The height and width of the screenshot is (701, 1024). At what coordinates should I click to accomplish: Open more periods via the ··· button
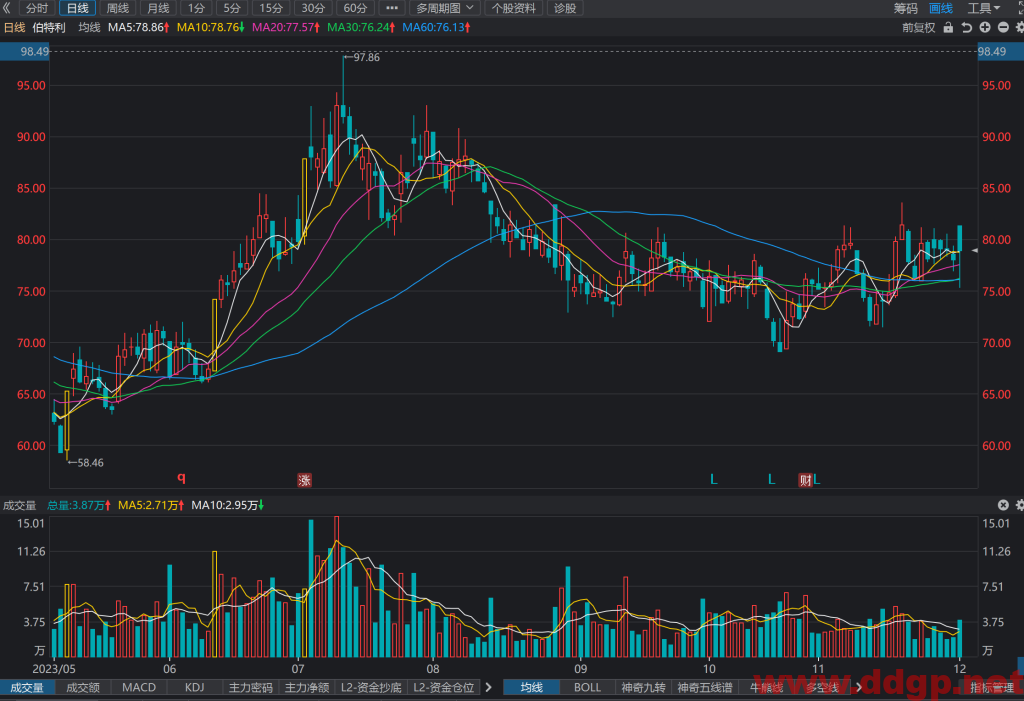click(392, 8)
